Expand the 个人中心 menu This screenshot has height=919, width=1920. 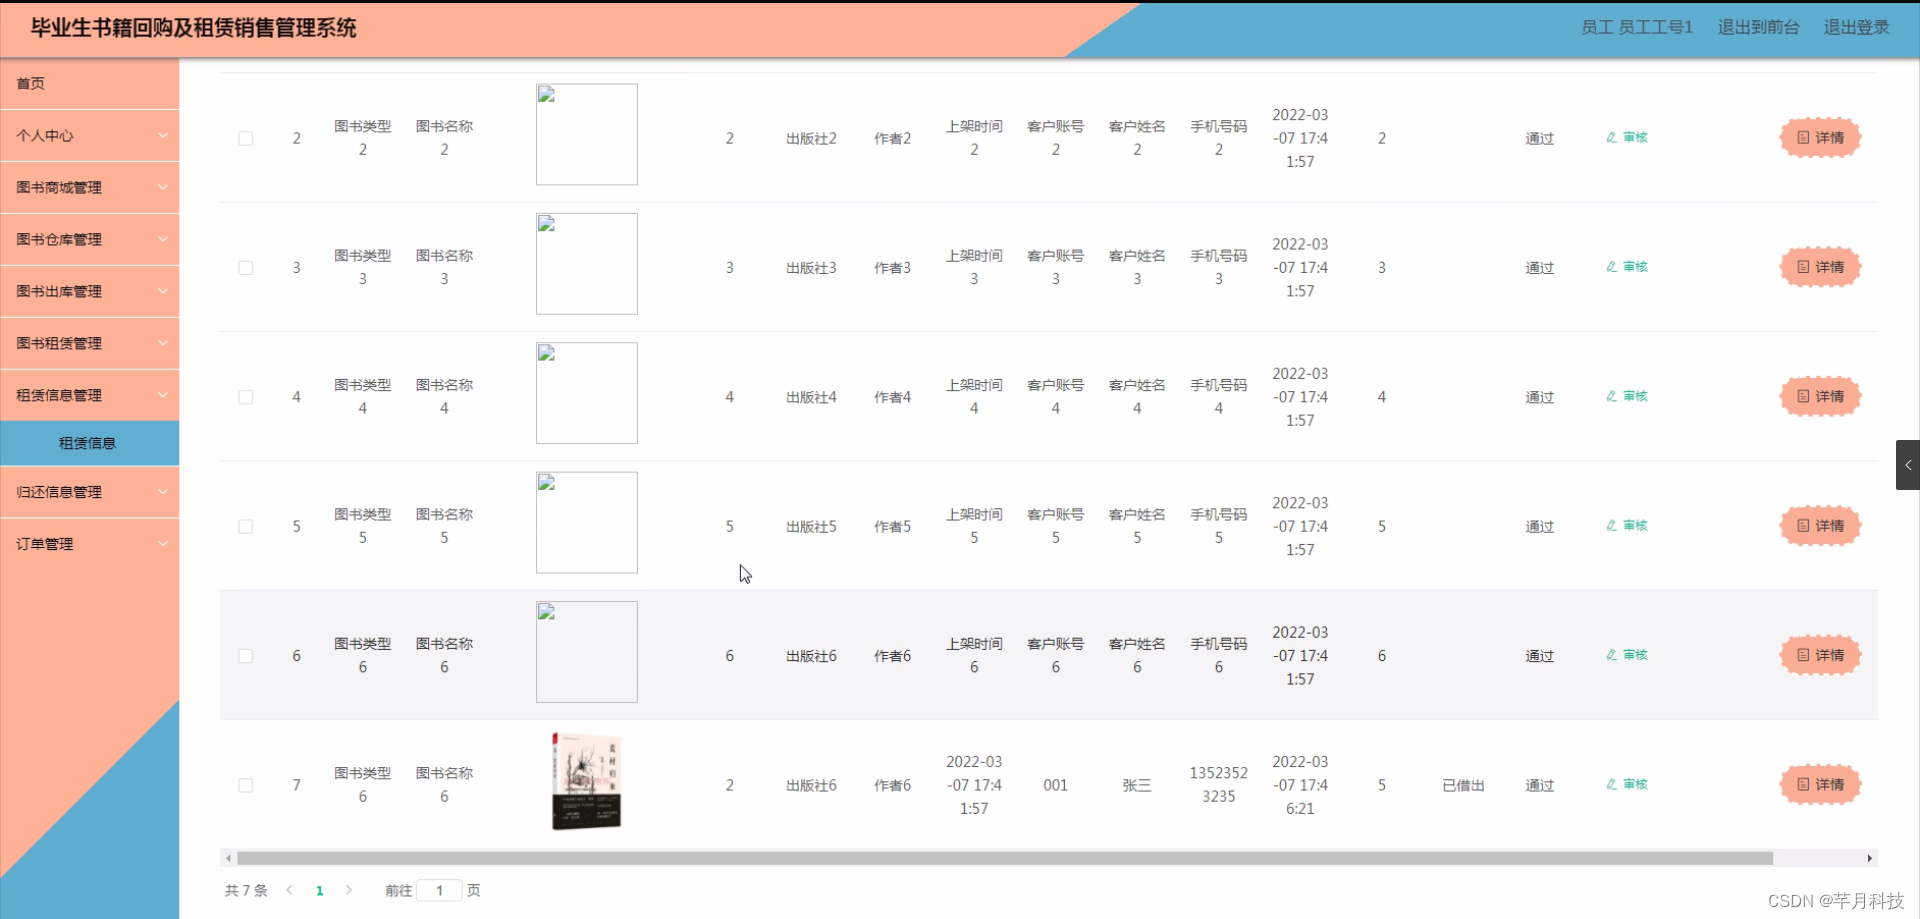tap(90, 135)
